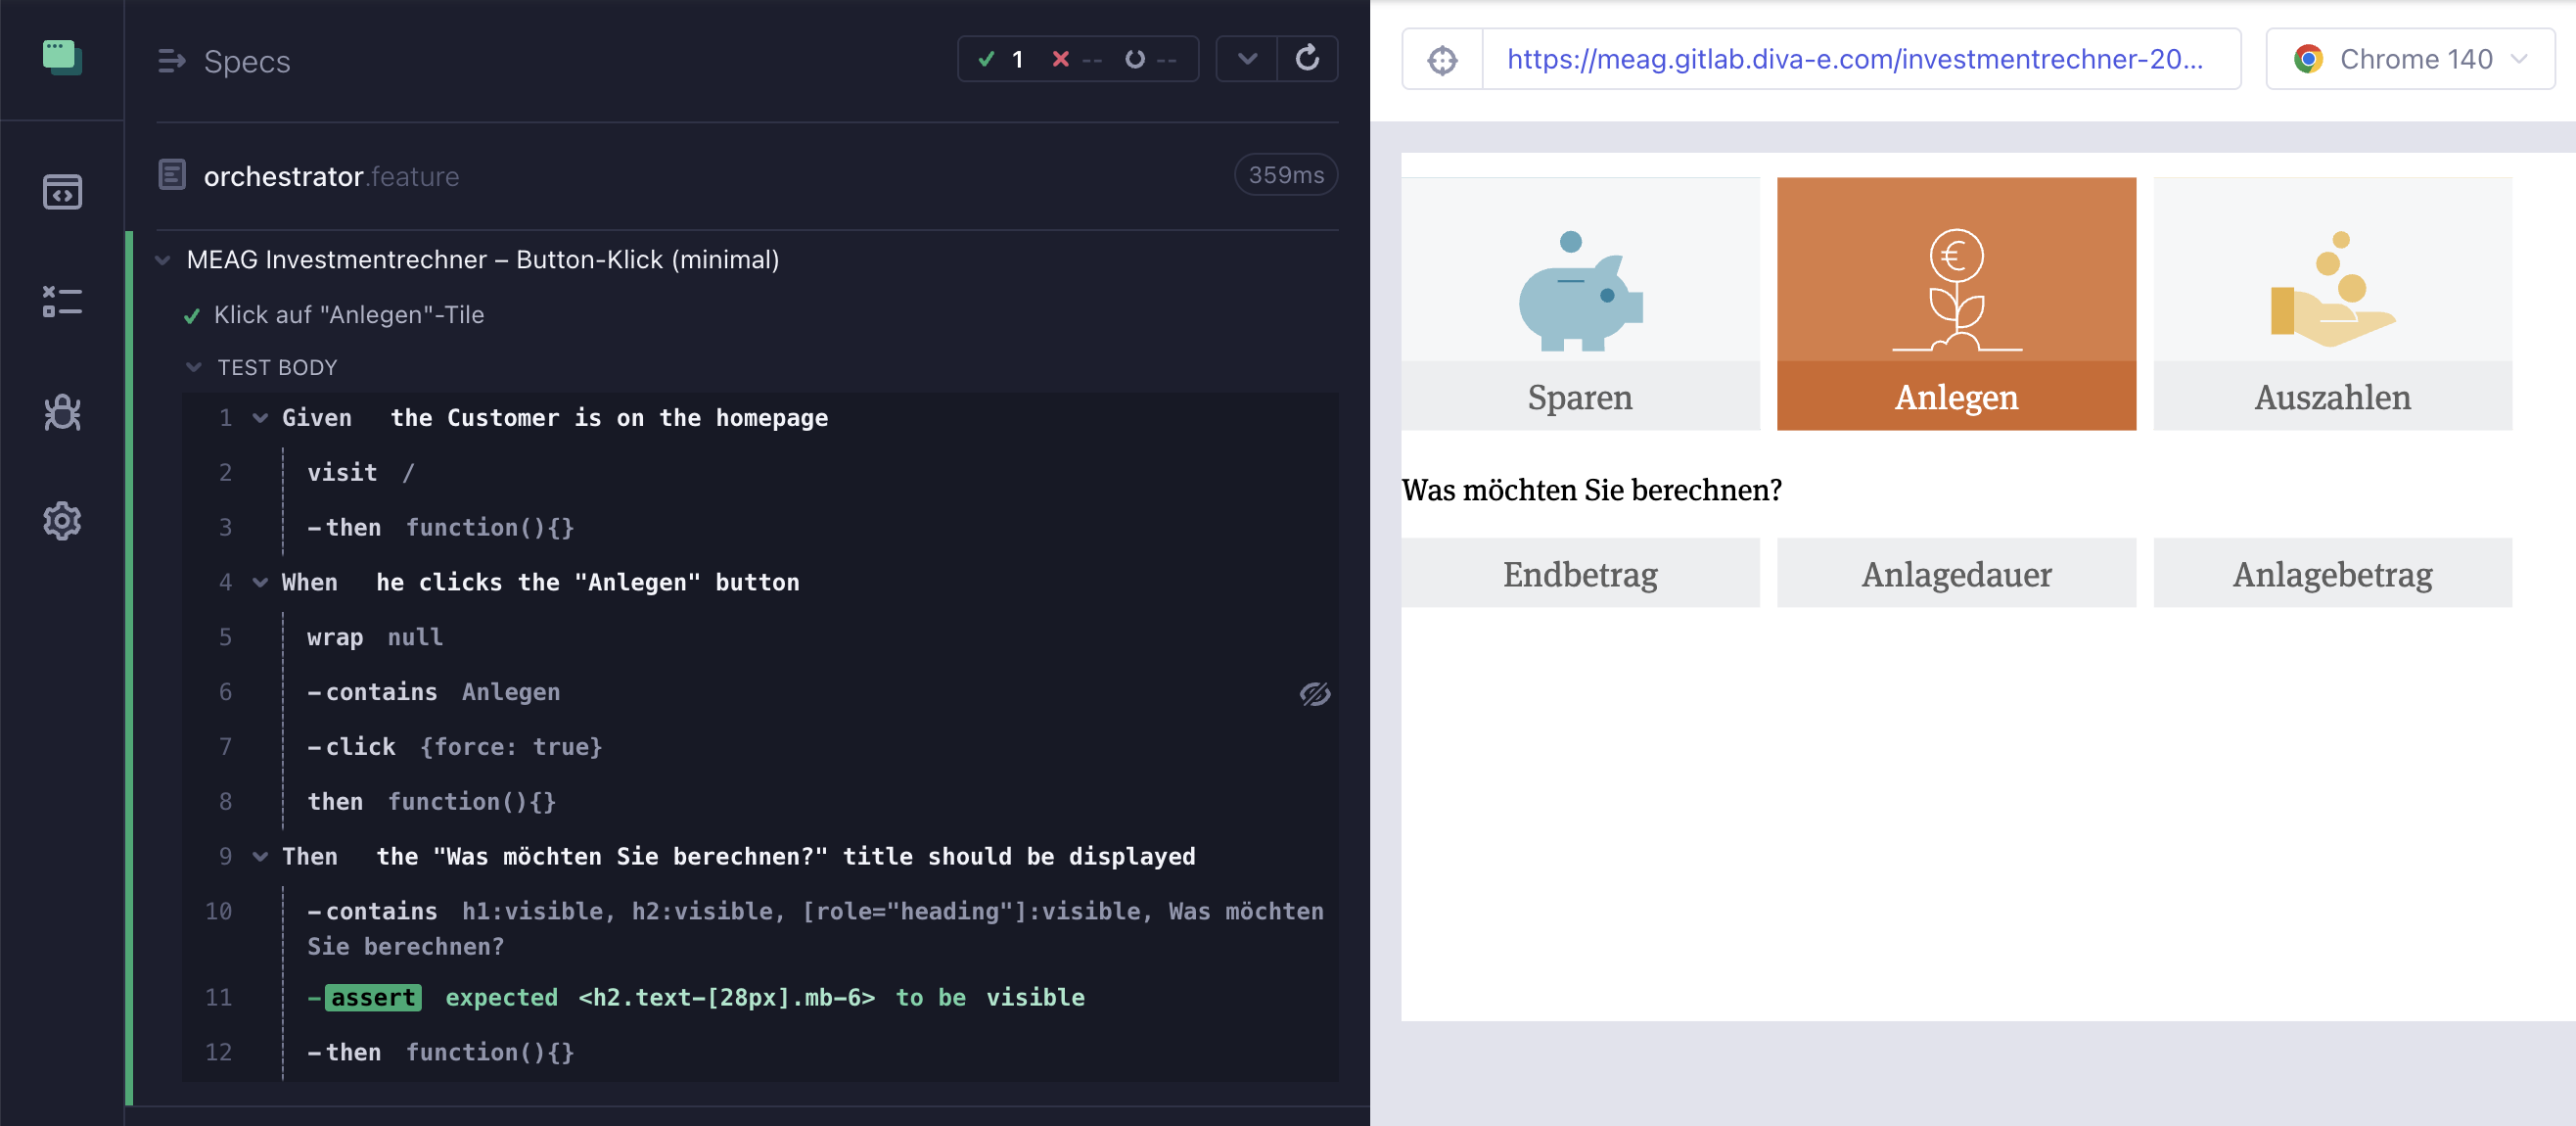
Task: Open the Specs list sidebar icon
Action: (x=62, y=191)
